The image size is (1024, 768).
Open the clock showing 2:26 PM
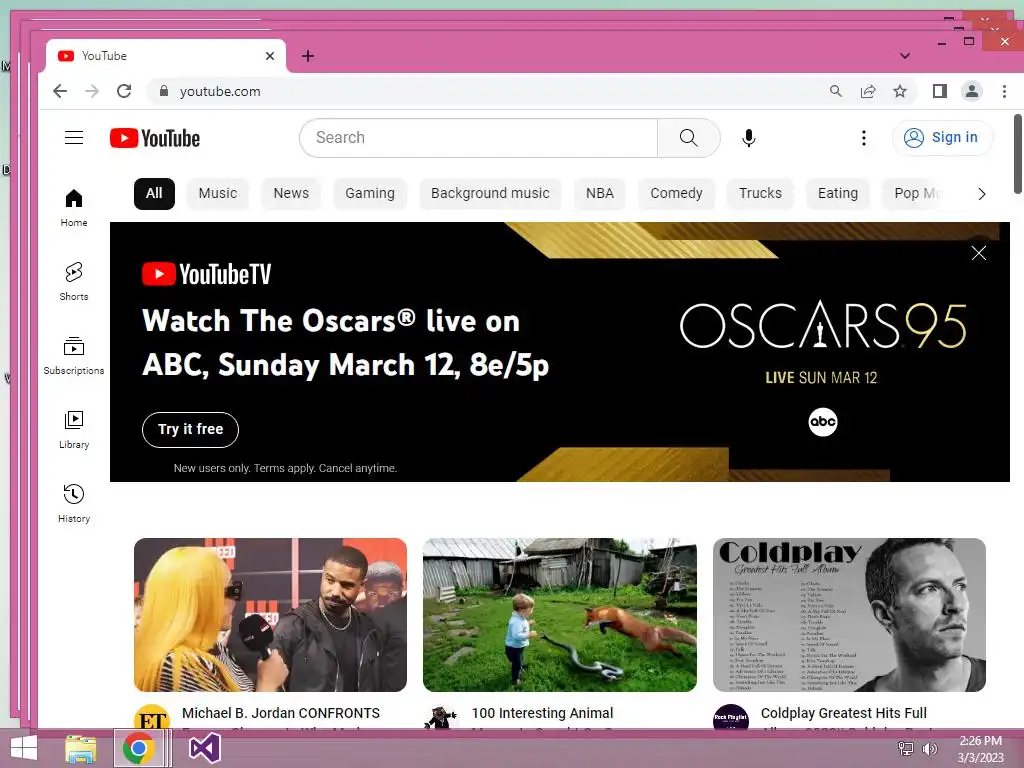pos(980,749)
